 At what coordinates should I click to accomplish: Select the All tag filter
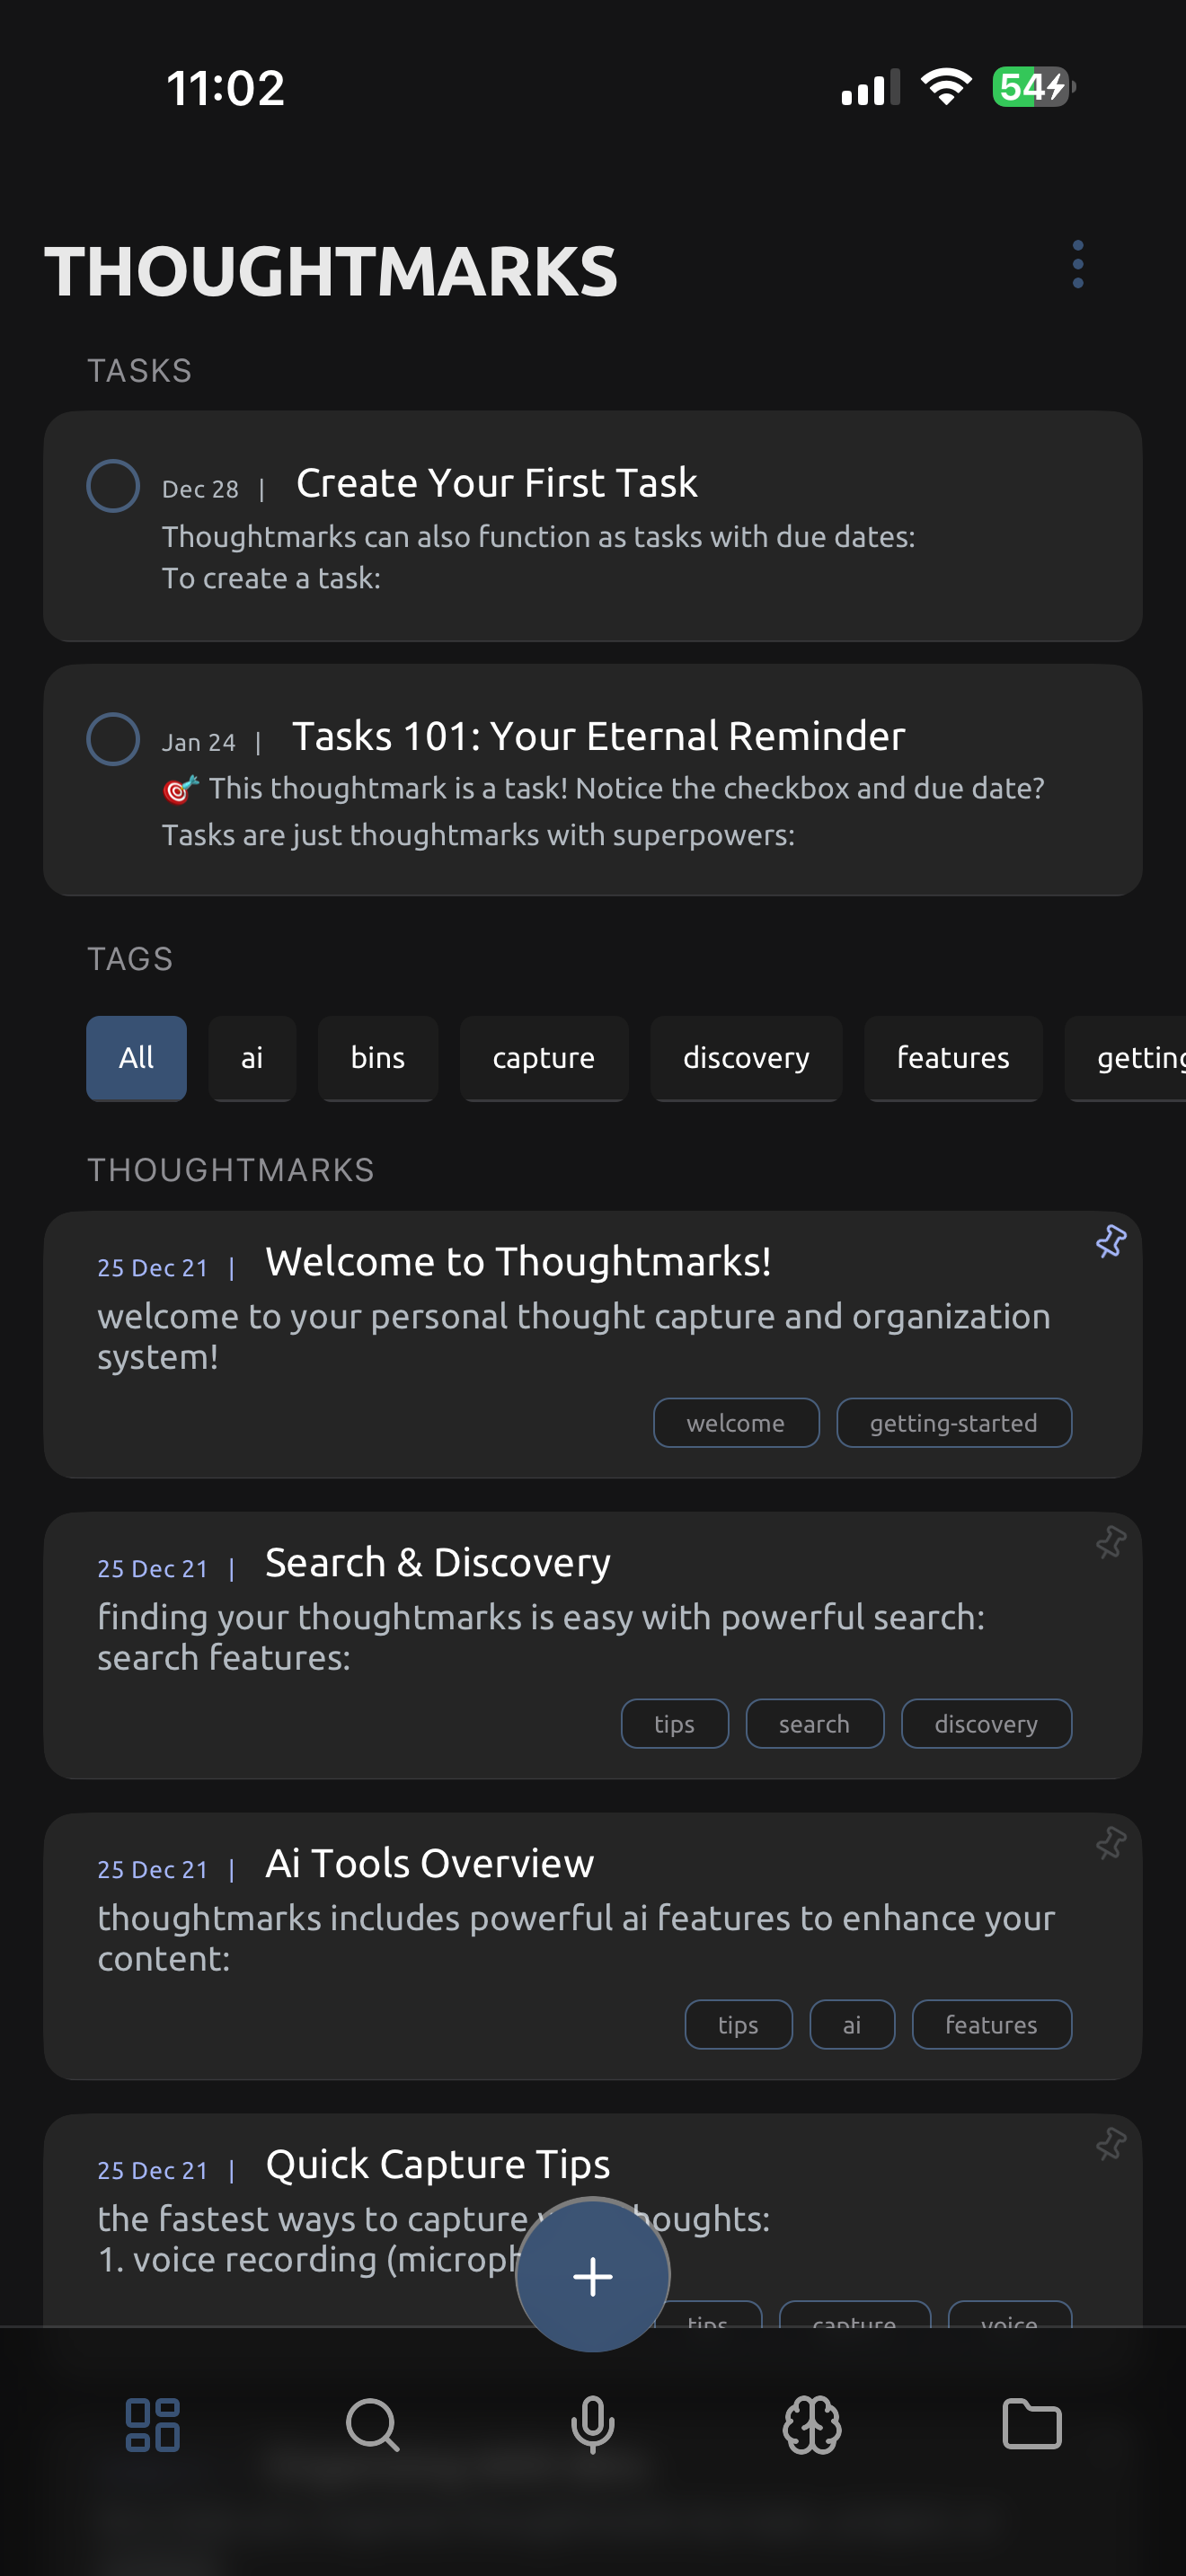pyautogui.click(x=136, y=1058)
